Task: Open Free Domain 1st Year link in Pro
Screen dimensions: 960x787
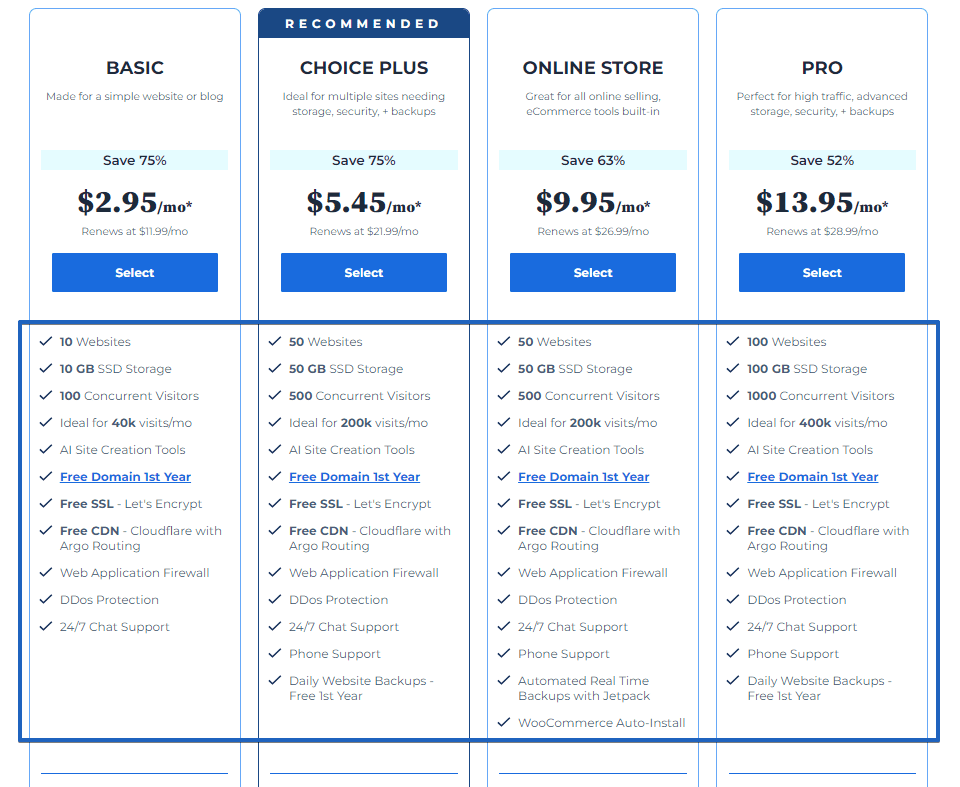Action: [812, 476]
